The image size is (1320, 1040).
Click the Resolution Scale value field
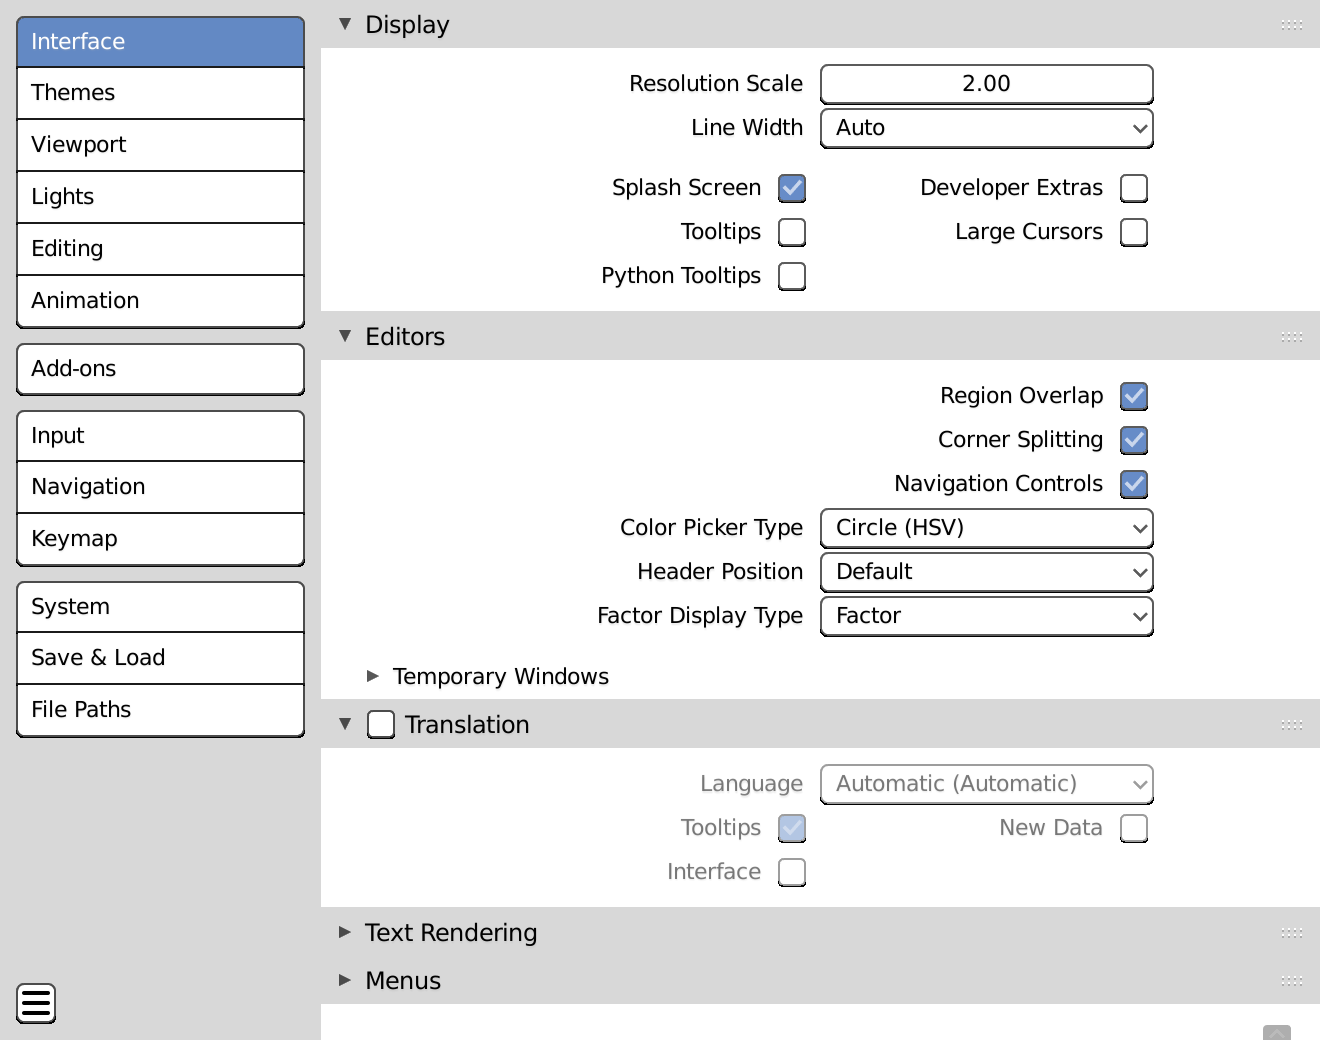point(987,84)
